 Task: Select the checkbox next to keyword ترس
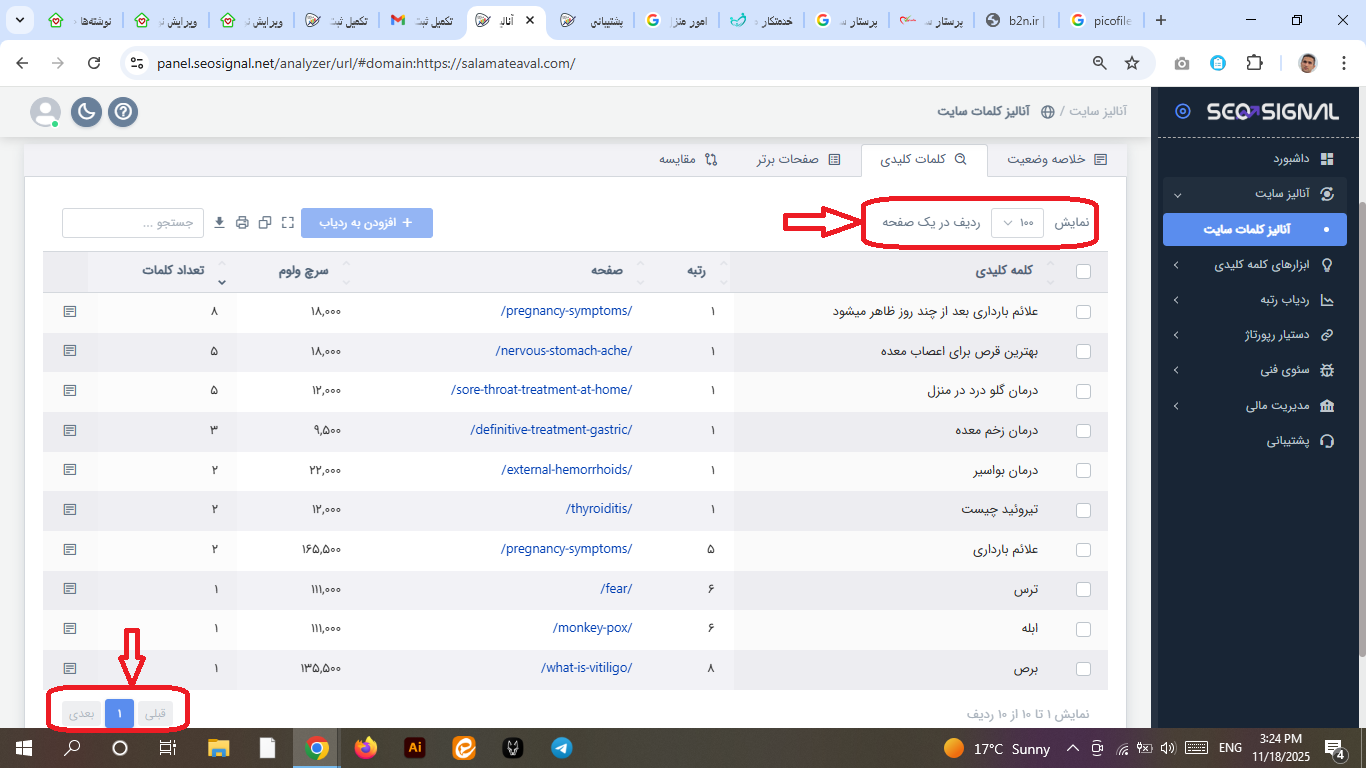(1083, 589)
